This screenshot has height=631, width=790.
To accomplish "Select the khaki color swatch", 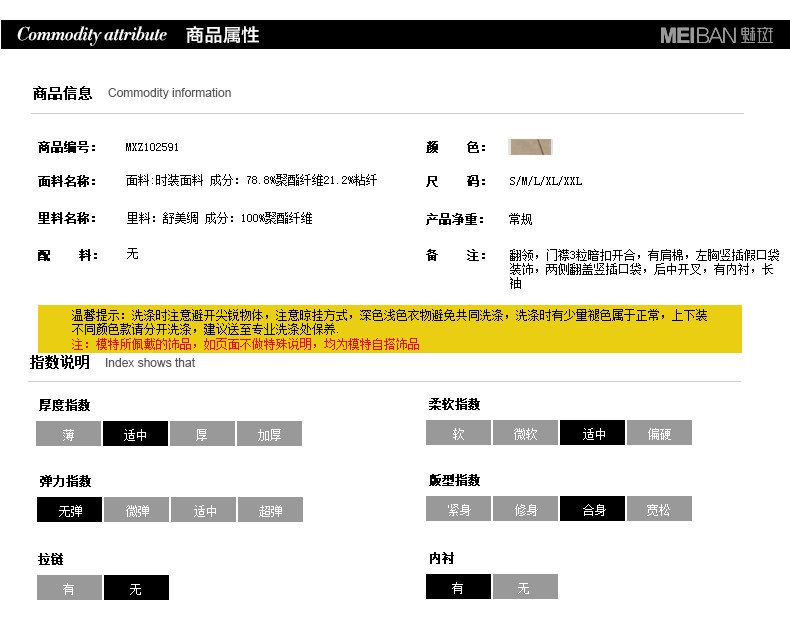I will pos(531,147).
